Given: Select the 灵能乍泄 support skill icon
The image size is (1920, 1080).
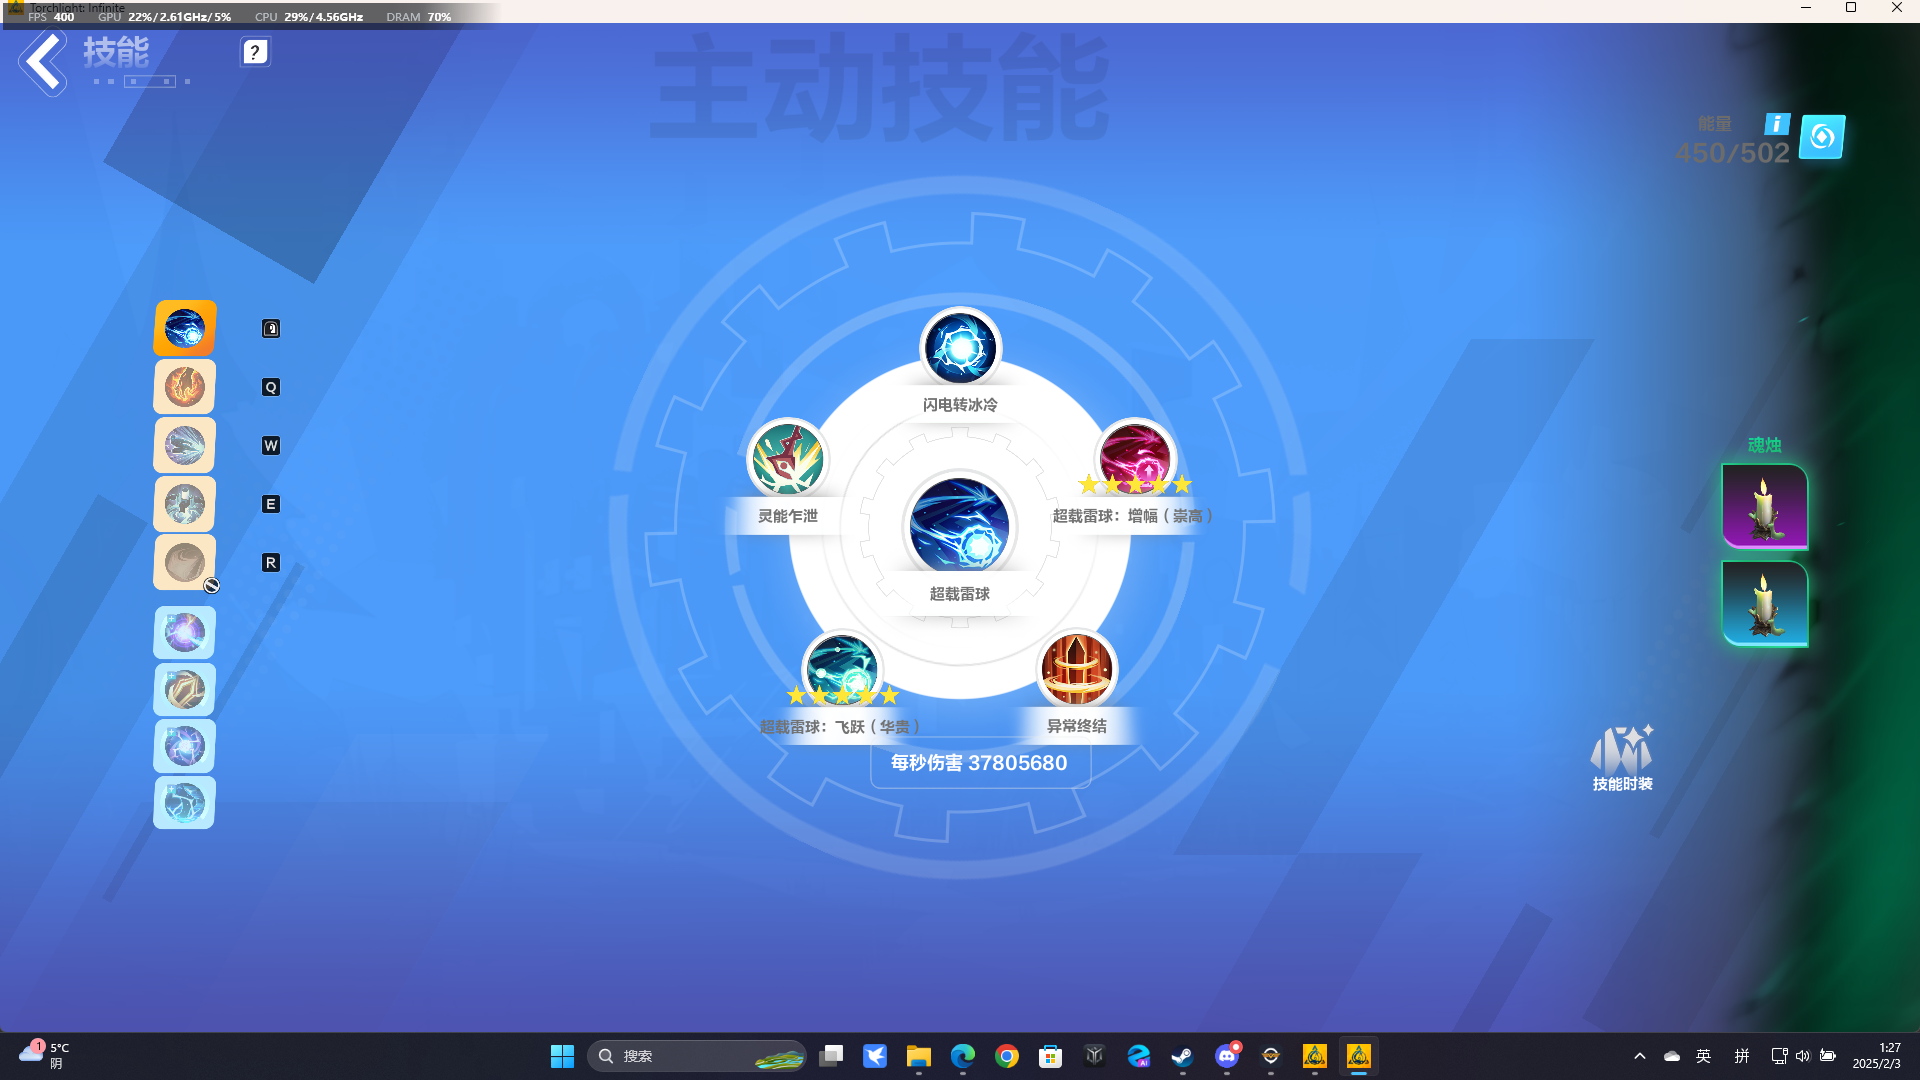Looking at the screenshot, I should 788,459.
